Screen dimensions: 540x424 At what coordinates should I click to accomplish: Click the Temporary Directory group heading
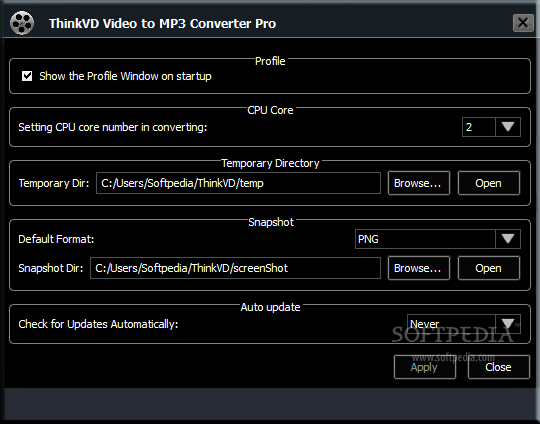pos(270,163)
